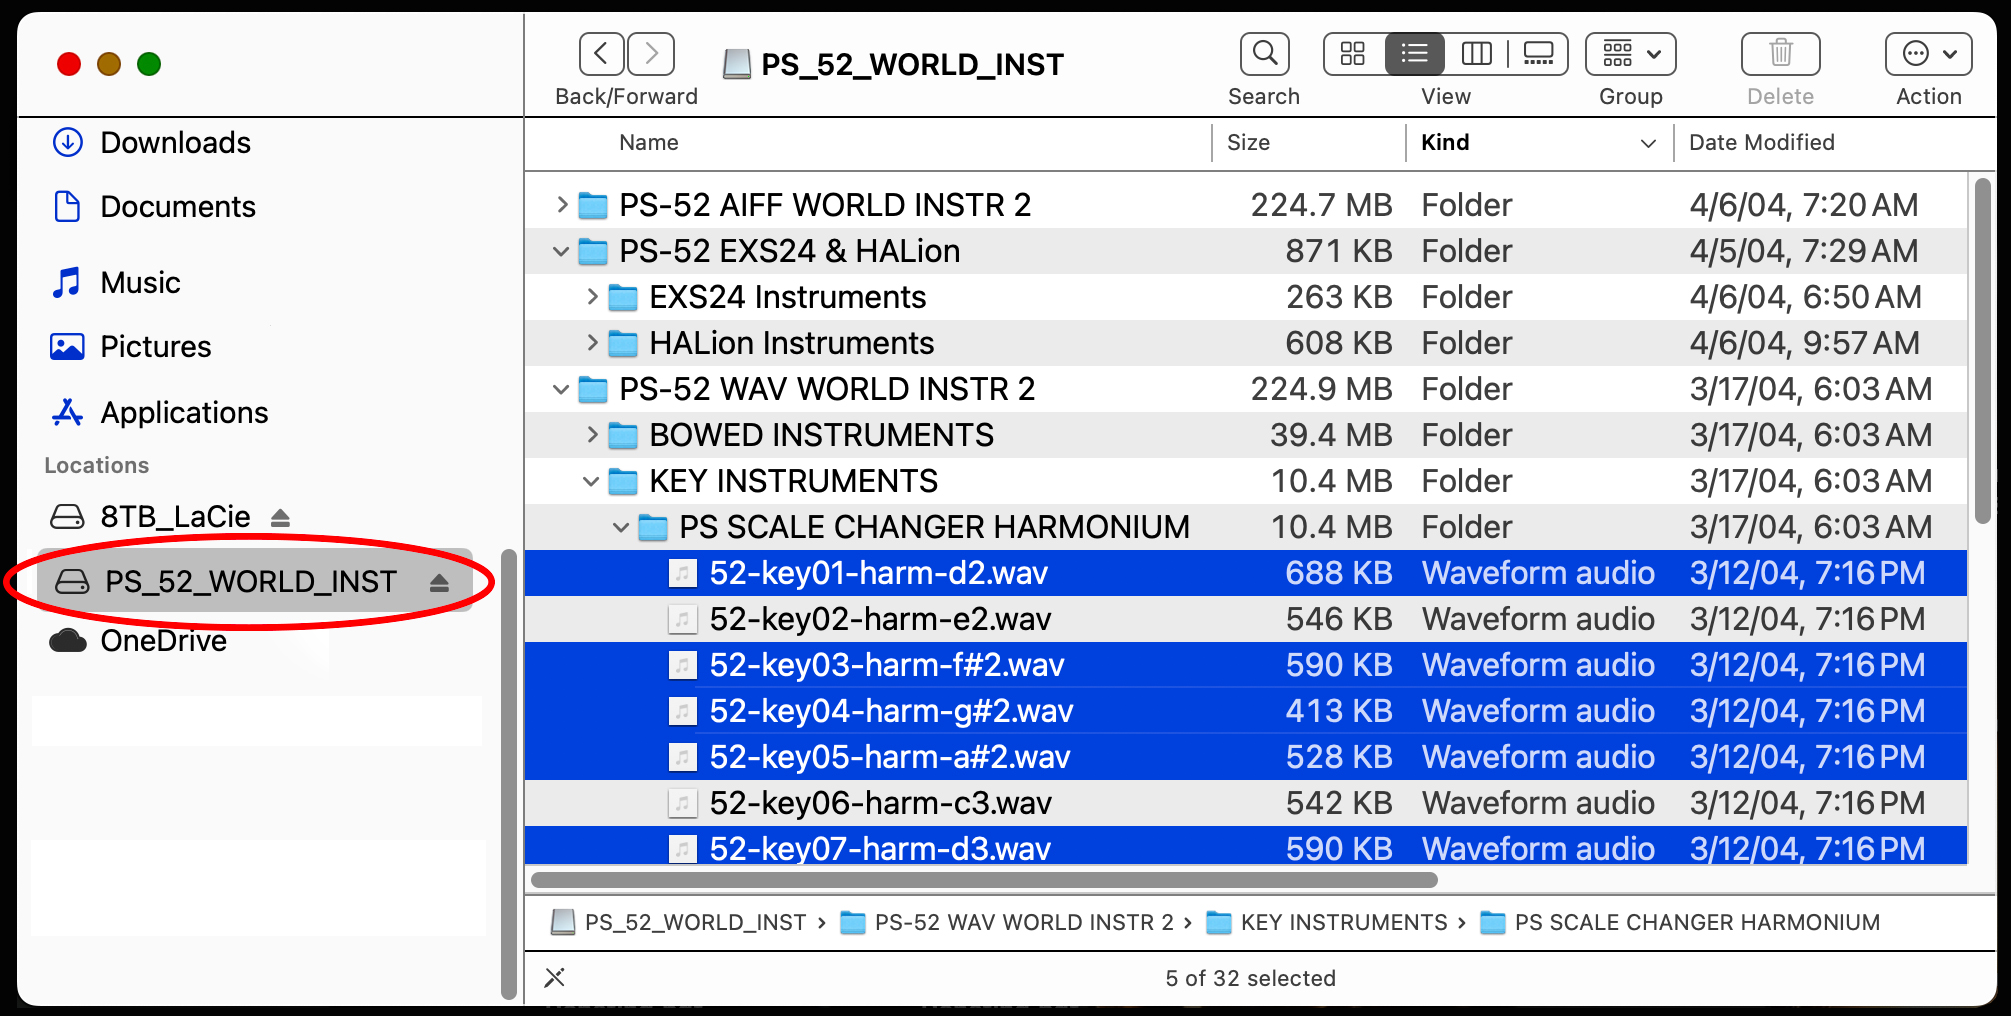Sort by Date Modified column
Viewport: 2011px width, 1016px height.
click(1762, 143)
